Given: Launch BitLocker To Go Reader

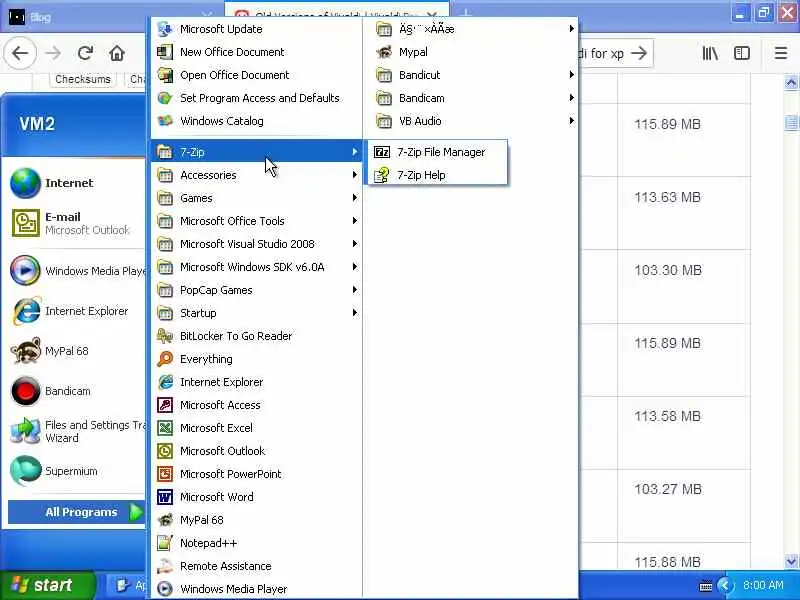Looking at the screenshot, I should [x=257, y=336].
